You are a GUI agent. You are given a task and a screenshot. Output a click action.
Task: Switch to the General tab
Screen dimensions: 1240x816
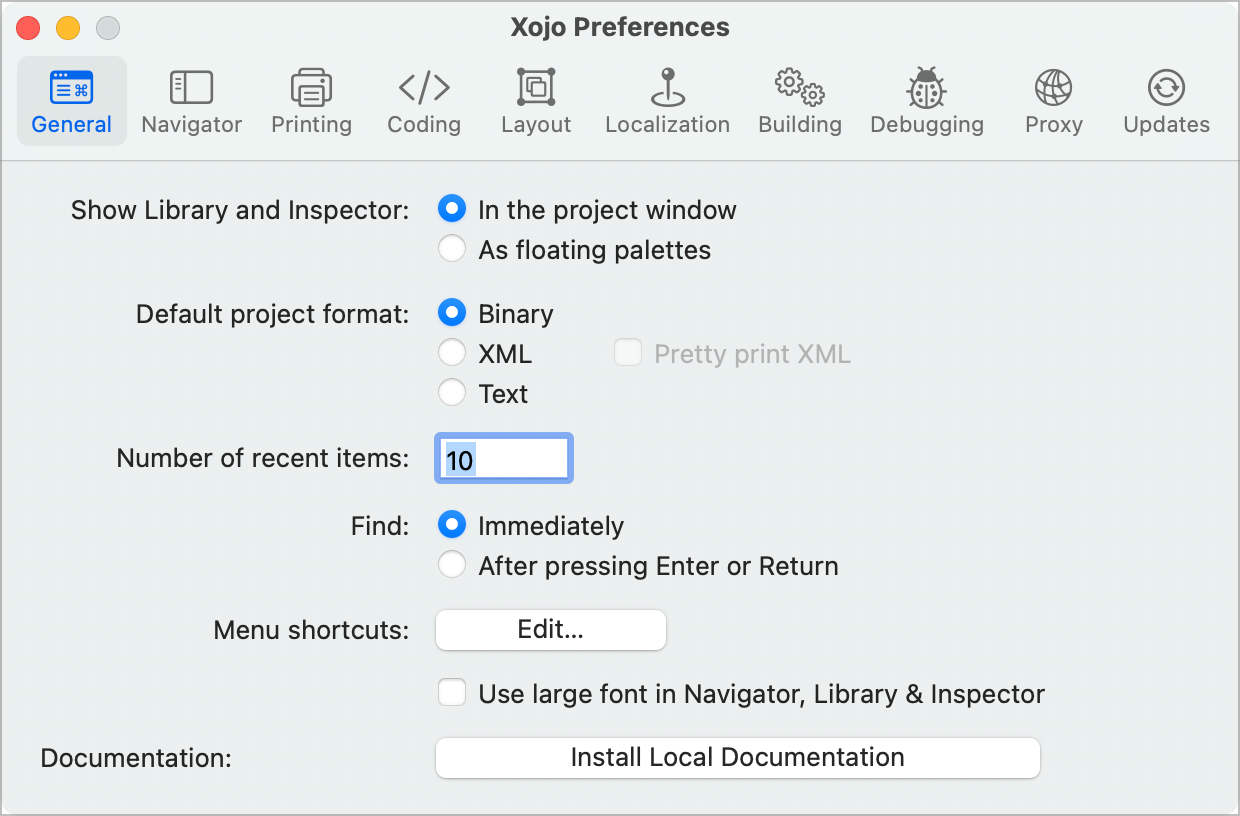72,102
